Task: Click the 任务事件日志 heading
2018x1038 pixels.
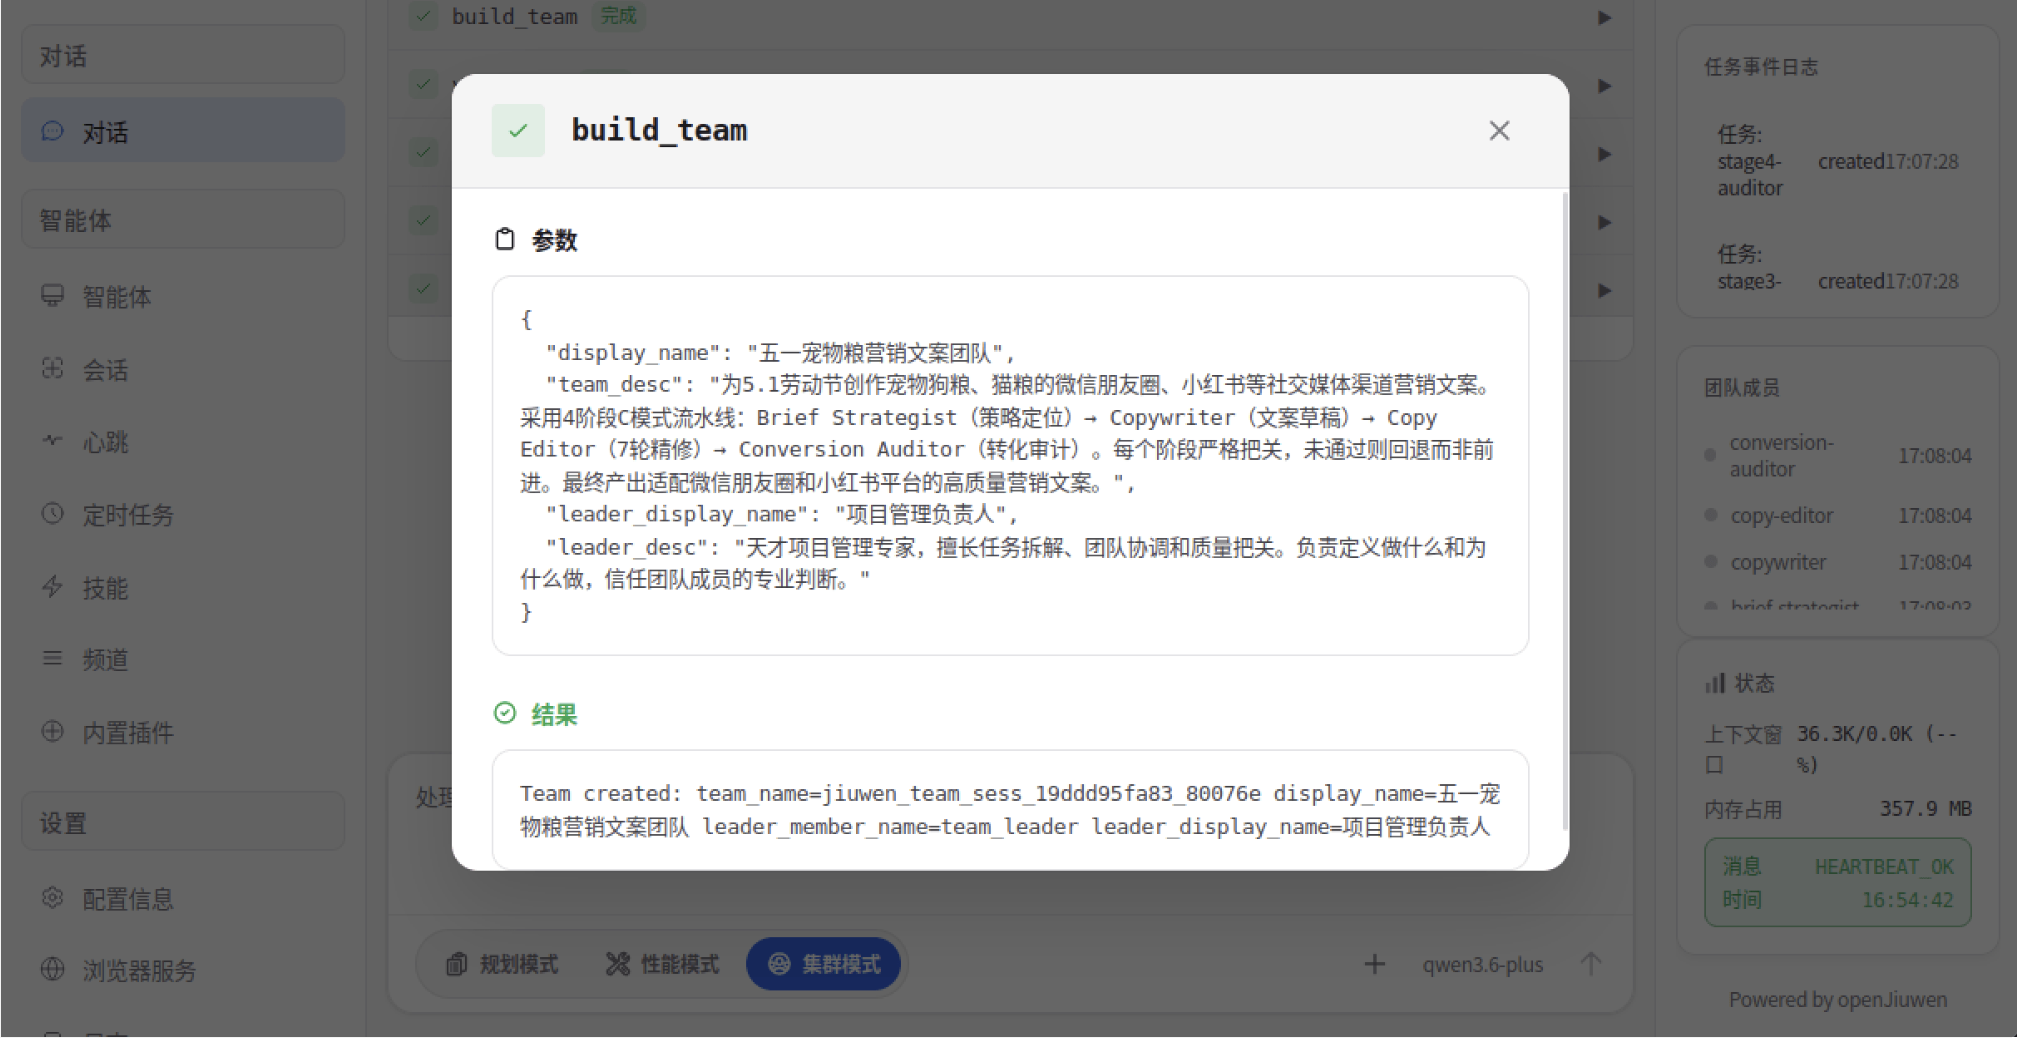Action: click(1761, 67)
